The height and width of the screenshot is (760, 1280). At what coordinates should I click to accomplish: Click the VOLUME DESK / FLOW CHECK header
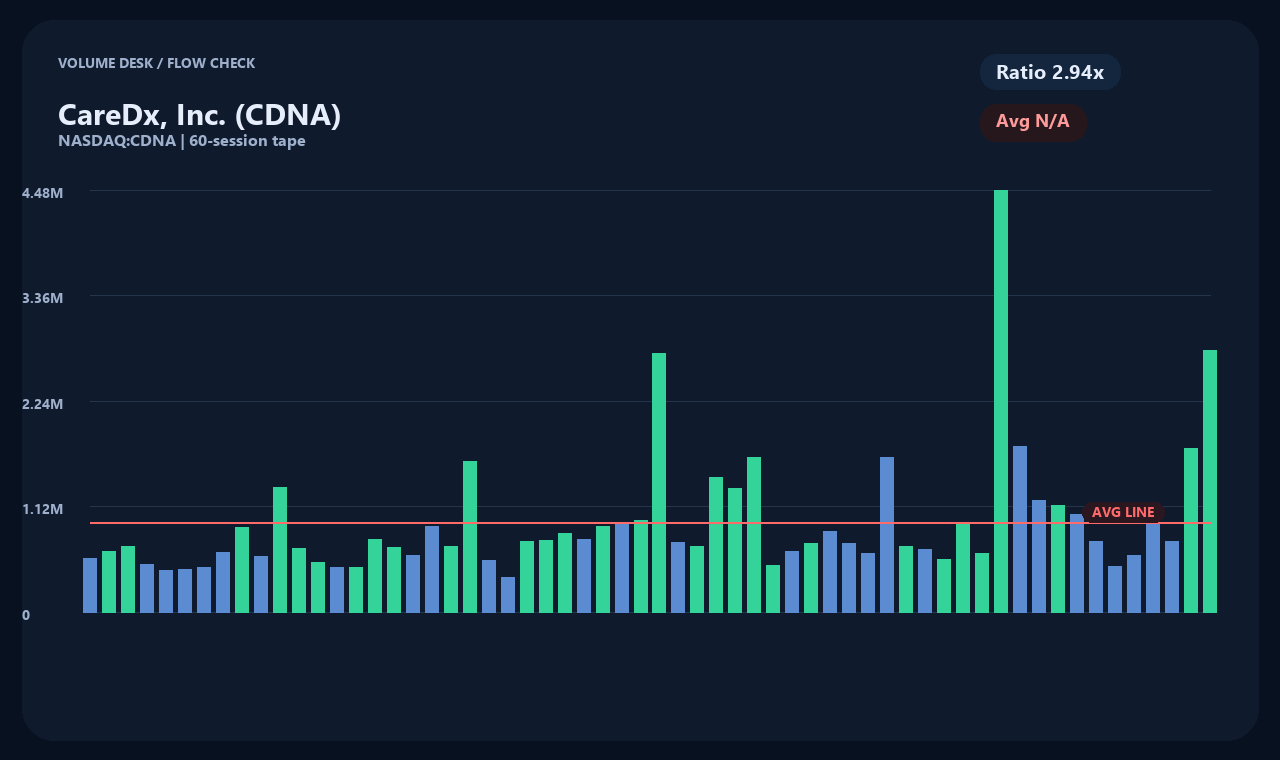(156, 63)
